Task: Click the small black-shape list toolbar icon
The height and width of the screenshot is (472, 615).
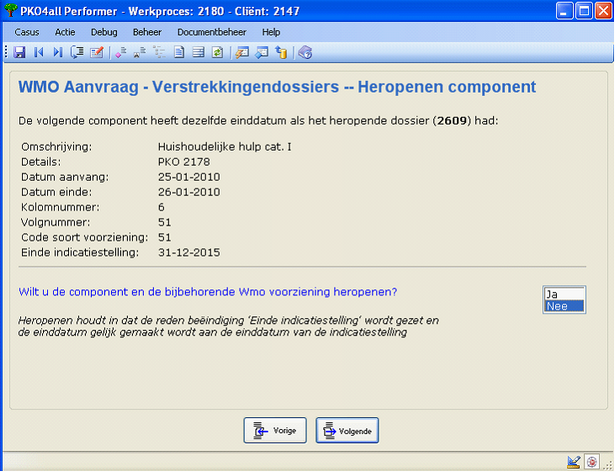Action: point(140,52)
